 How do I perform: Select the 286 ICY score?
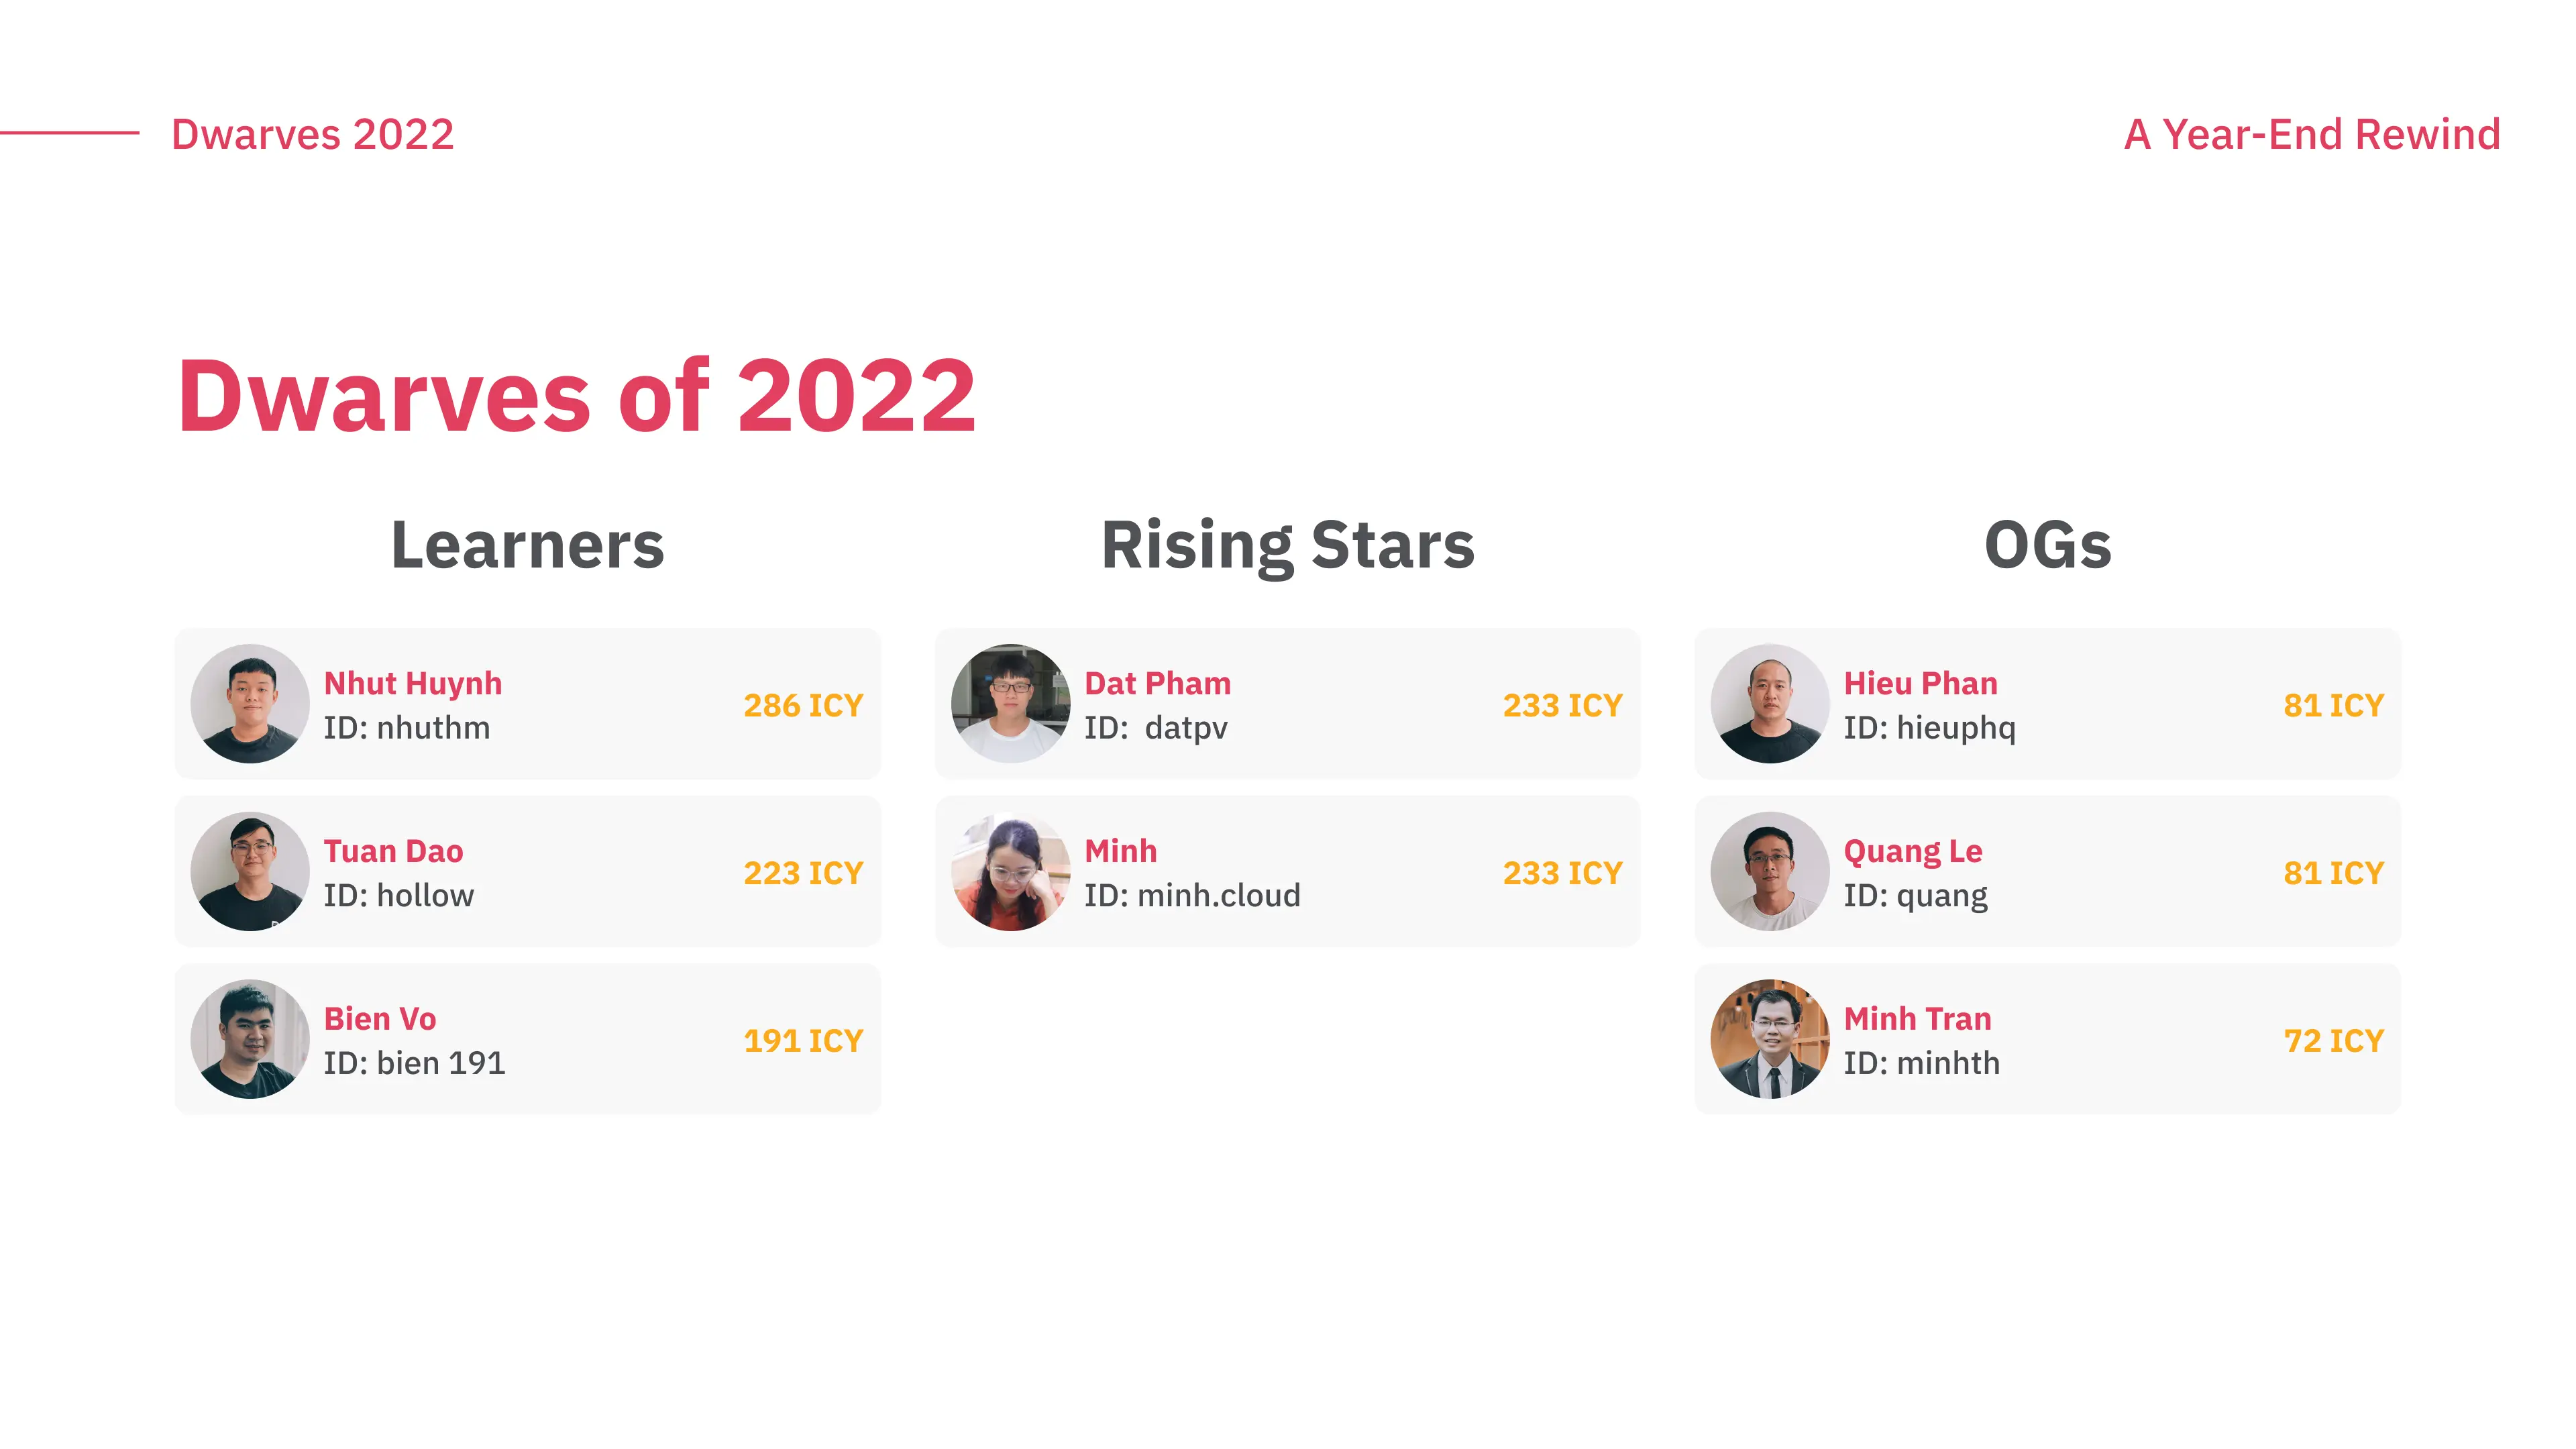click(x=803, y=706)
